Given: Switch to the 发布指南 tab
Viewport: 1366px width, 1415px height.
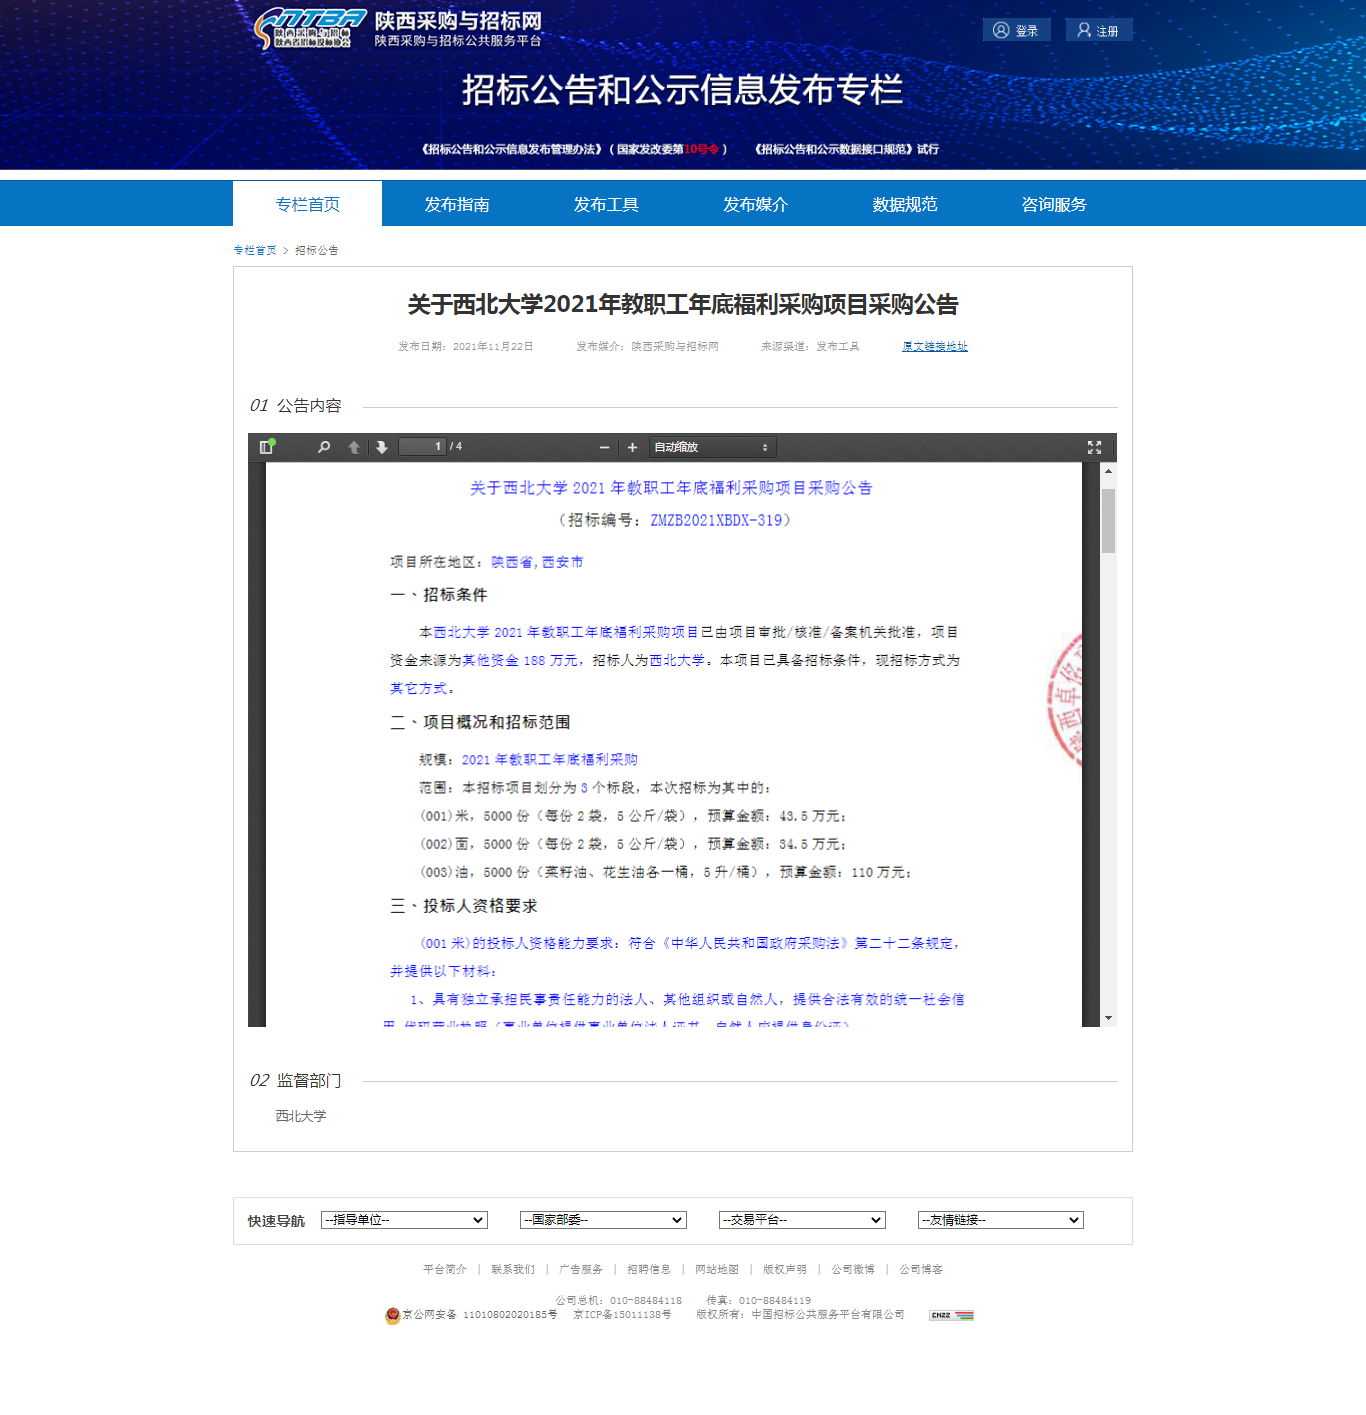Looking at the screenshot, I should click(x=457, y=204).
